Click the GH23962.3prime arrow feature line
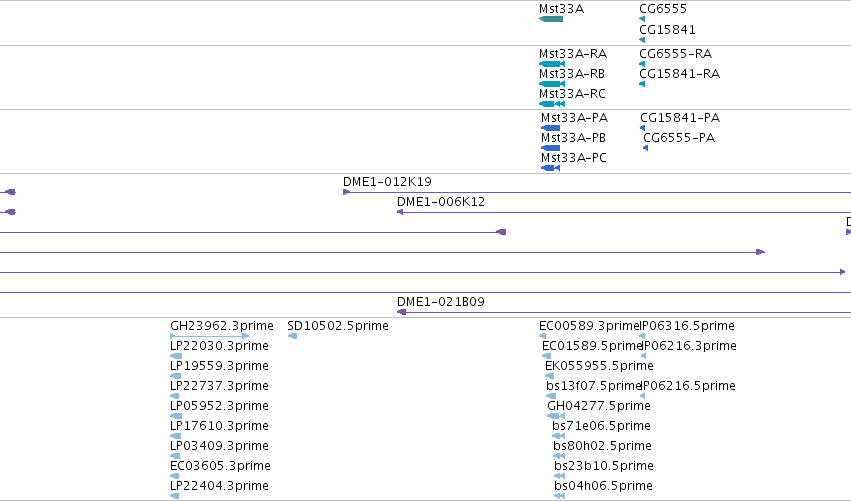Image resolution: width=851 pixels, height=501 pixels. pos(209,336)
